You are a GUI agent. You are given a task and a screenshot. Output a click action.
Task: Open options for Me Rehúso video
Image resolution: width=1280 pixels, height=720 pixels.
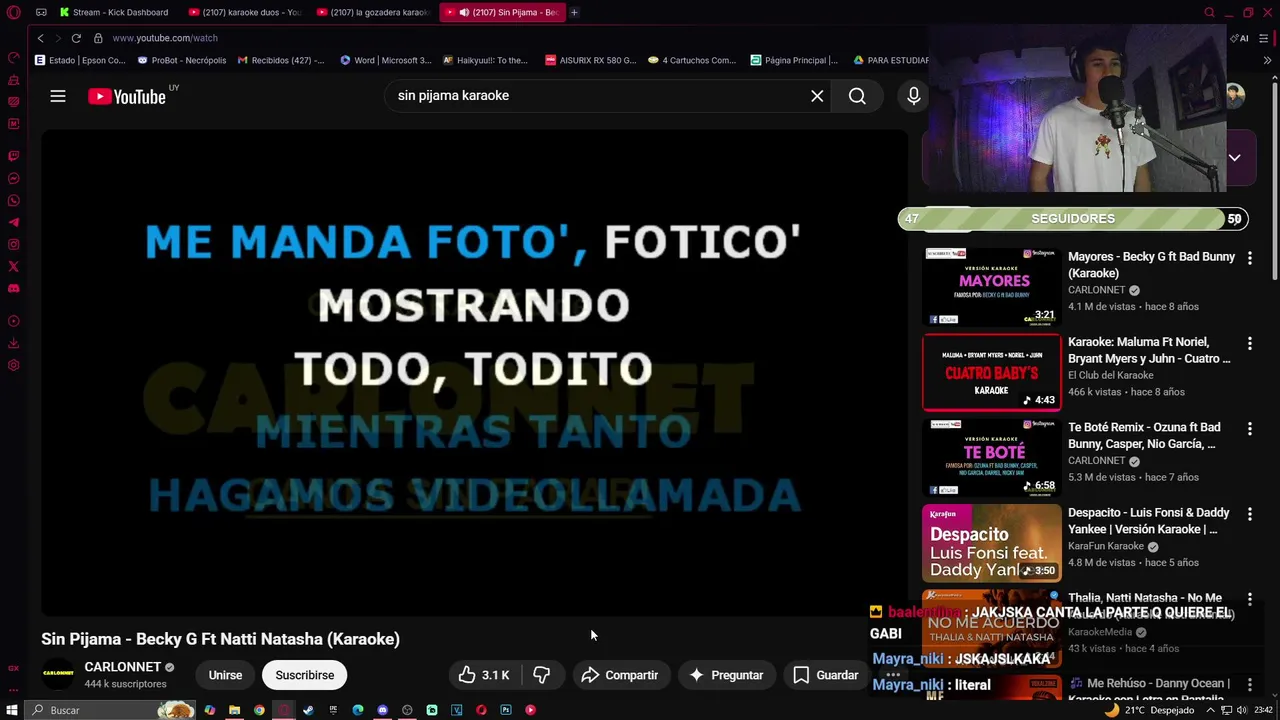(x=1249, y=685)
